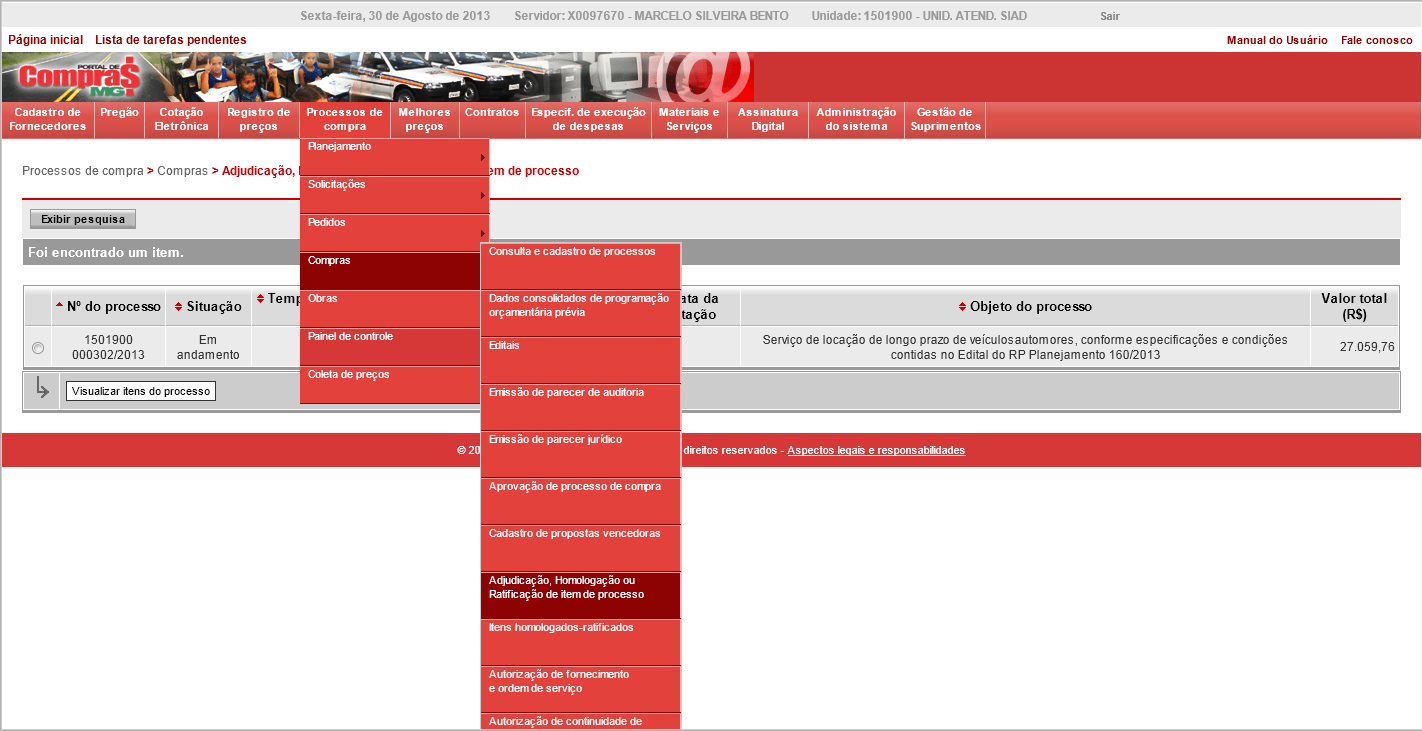Expand Planejamento submenu arrow
The width and height of the screenshot is (1422, 731).
coord(483,157)
